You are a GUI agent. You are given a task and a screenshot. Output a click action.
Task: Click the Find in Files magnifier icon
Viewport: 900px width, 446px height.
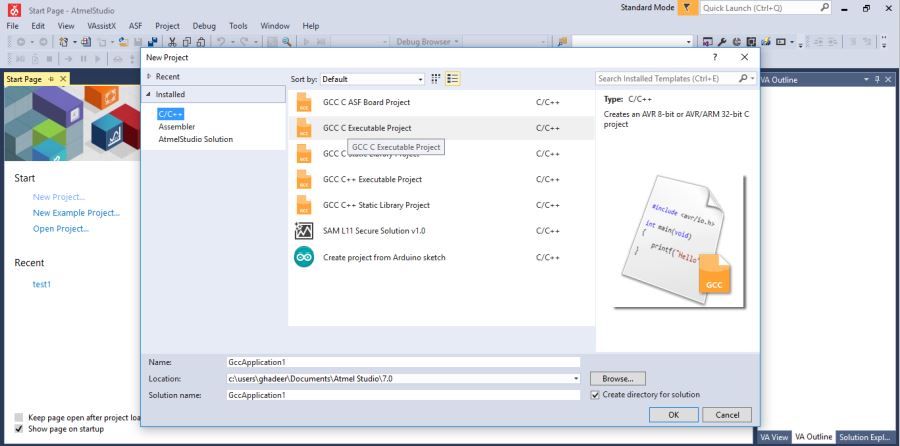point(286,42)
